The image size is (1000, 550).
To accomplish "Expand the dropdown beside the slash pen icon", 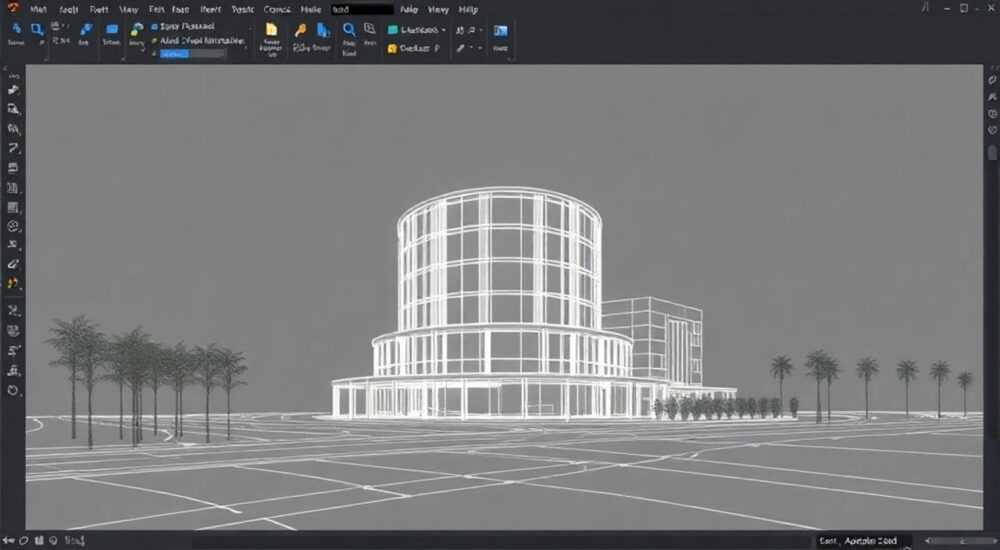I will (x=472, y=48).
